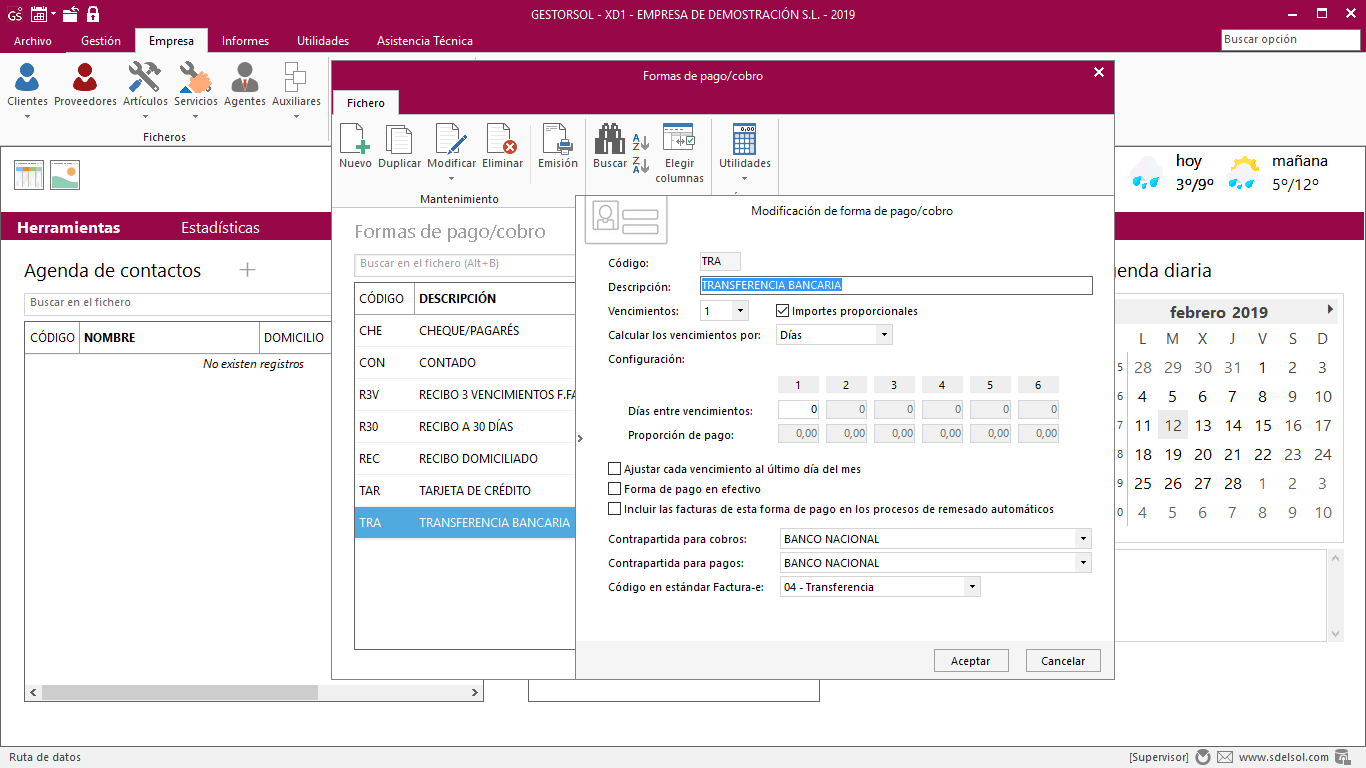Click the Agentes icon in Ficheros
This screenshot has width=1366, height=768.
click(244, 85)
